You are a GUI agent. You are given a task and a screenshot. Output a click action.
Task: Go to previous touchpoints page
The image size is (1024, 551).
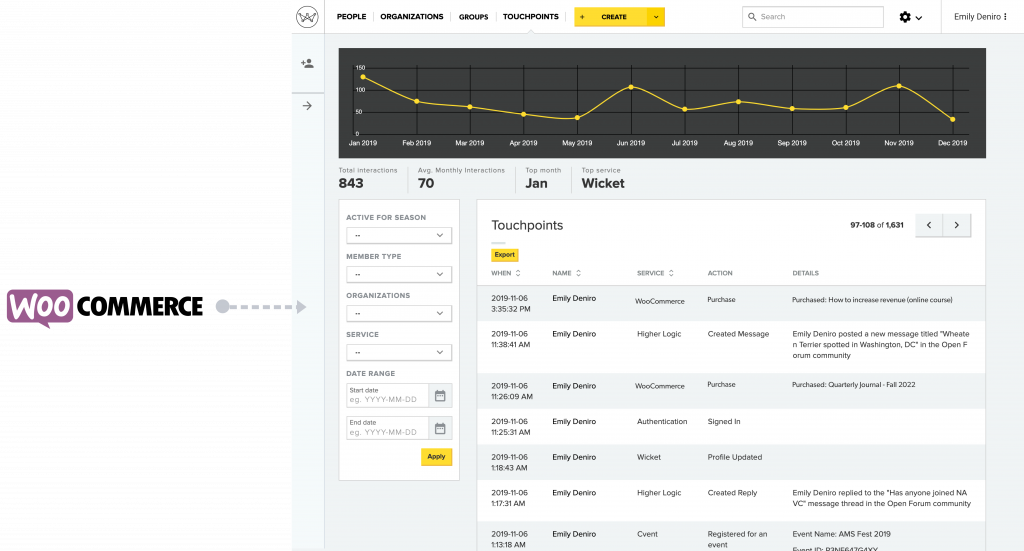tap(929, 225)
